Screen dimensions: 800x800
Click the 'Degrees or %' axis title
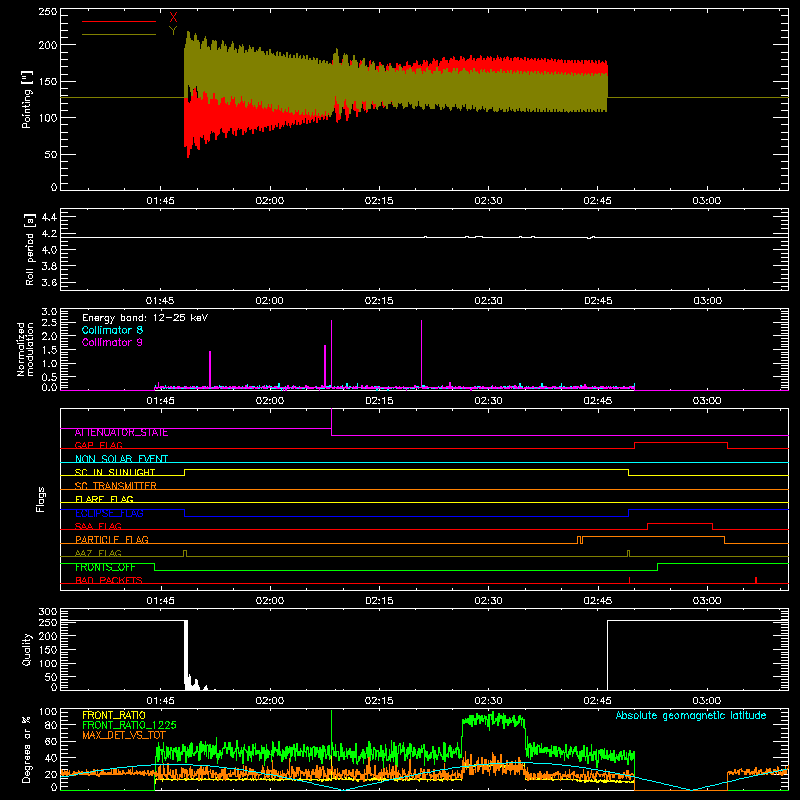point(27,749)
